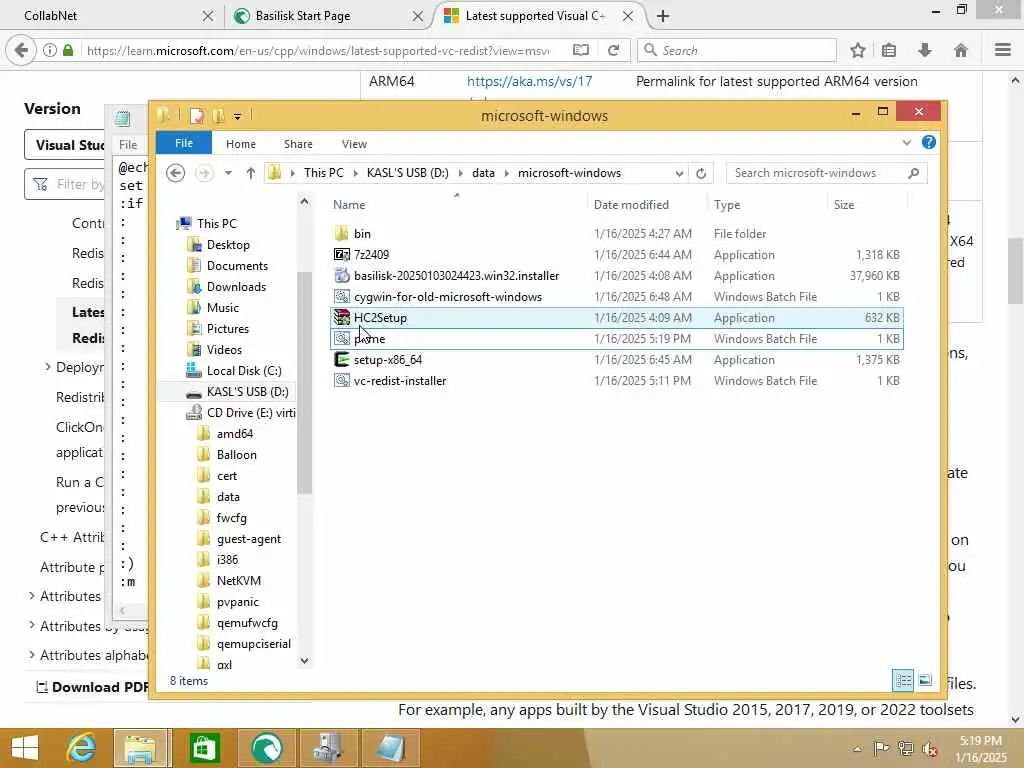
Task: Go to browser home page icon
Action: pyautogui.click(x=961, y=50)
